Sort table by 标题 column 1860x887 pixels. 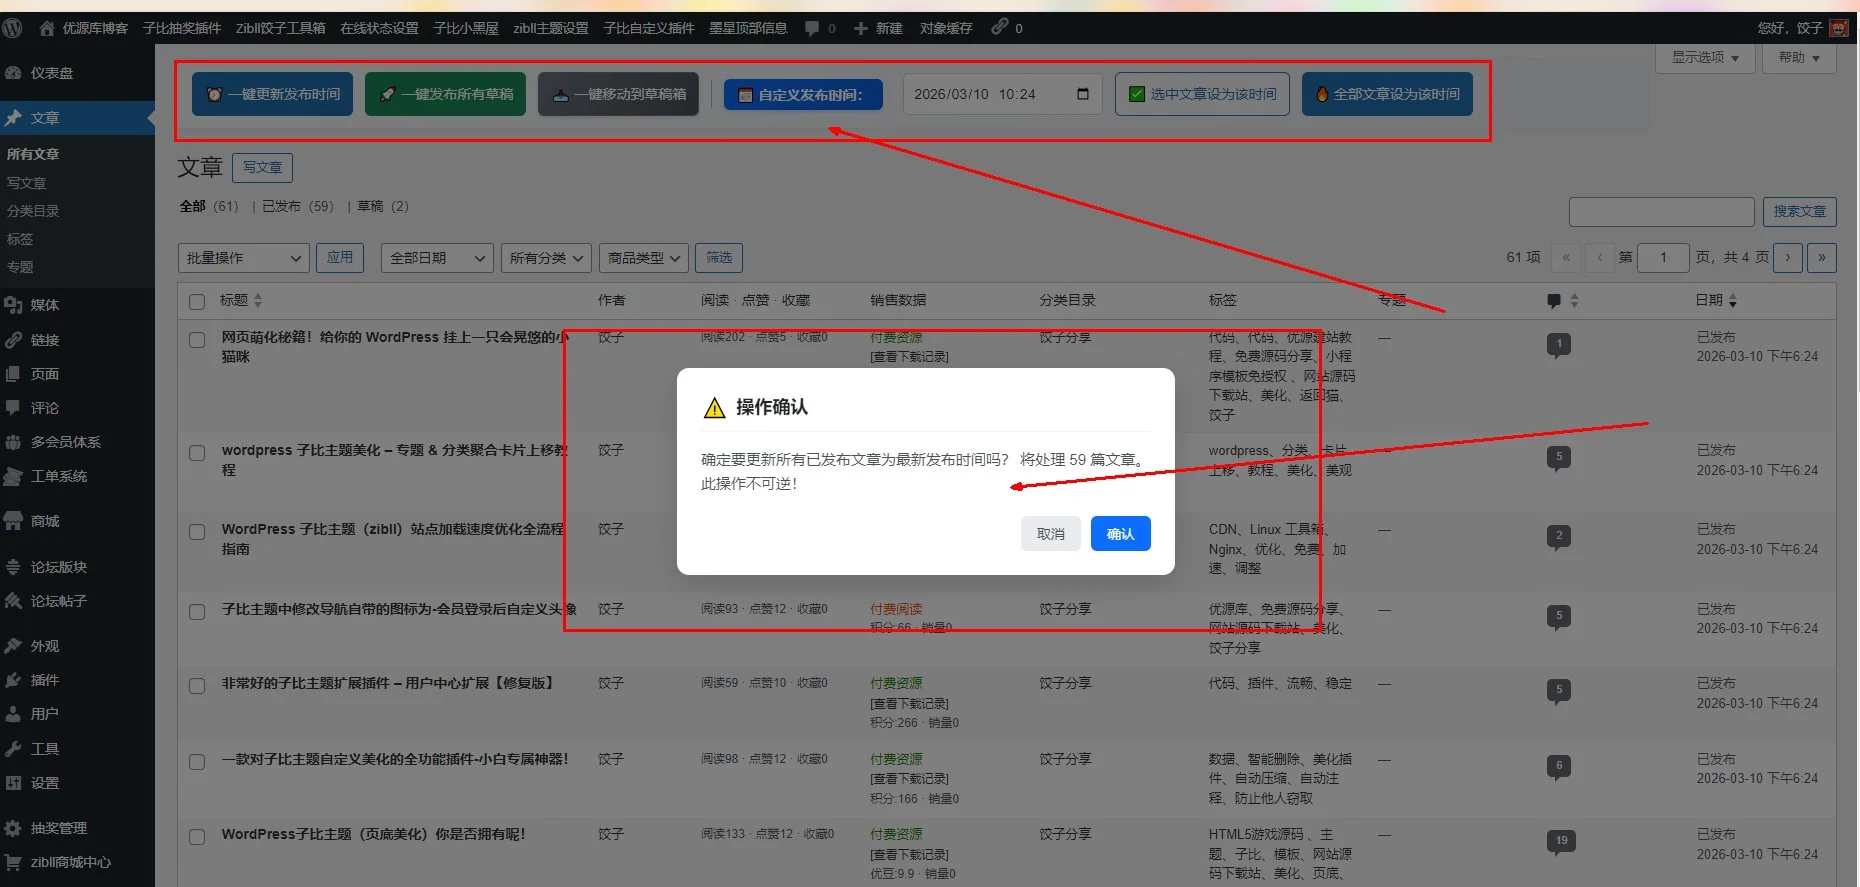(241, 300)
